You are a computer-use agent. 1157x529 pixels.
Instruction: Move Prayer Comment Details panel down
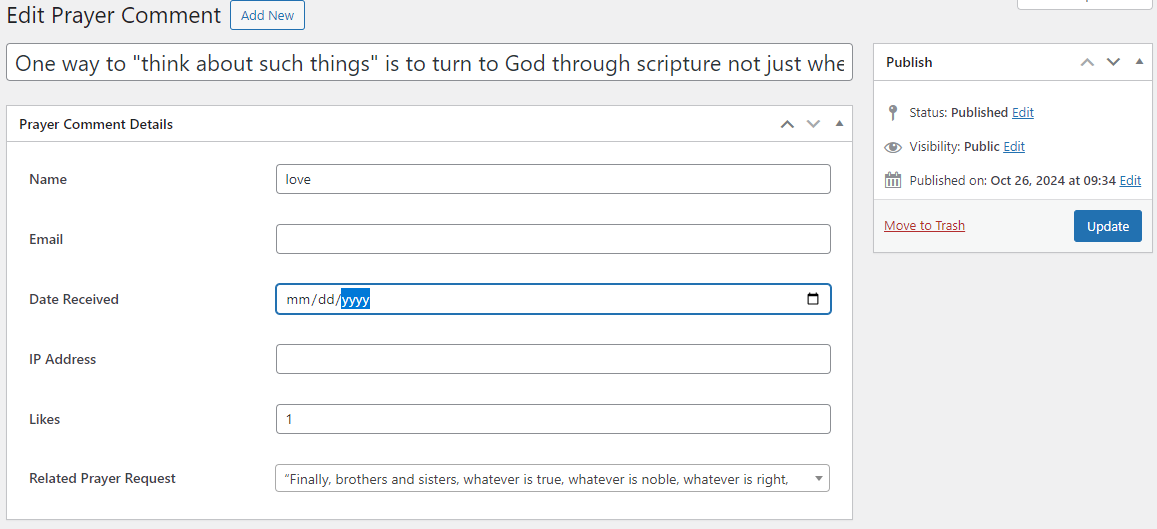pyautogui.click(x=813, y=124)
